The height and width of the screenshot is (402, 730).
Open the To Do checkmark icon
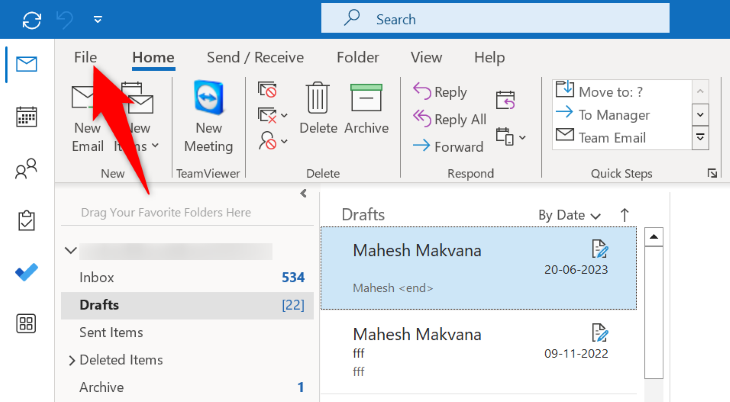click(x=27, y=273)
